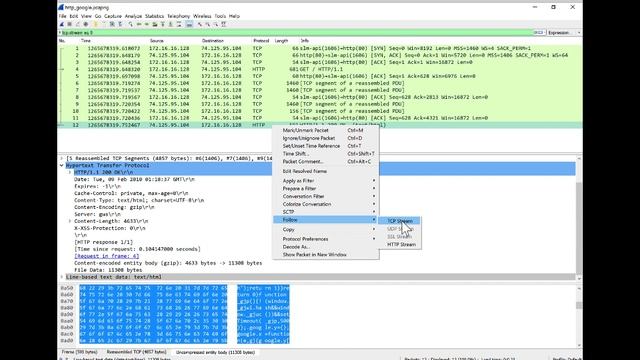Click filter bookmark icon left of filter

[60, 33]
